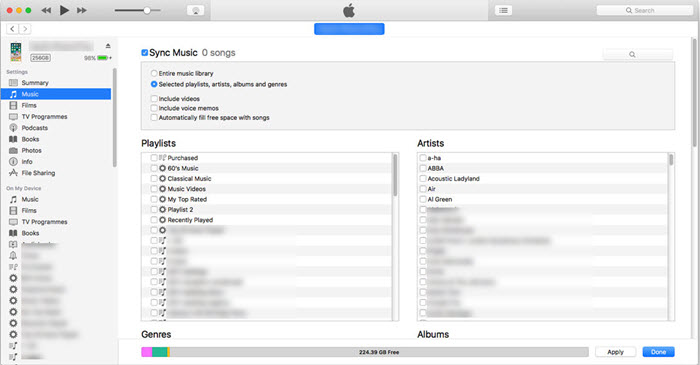This screenshot has height=365, width=700.
Task: Enable Automatically fill free space with songs
Action: 154,117
